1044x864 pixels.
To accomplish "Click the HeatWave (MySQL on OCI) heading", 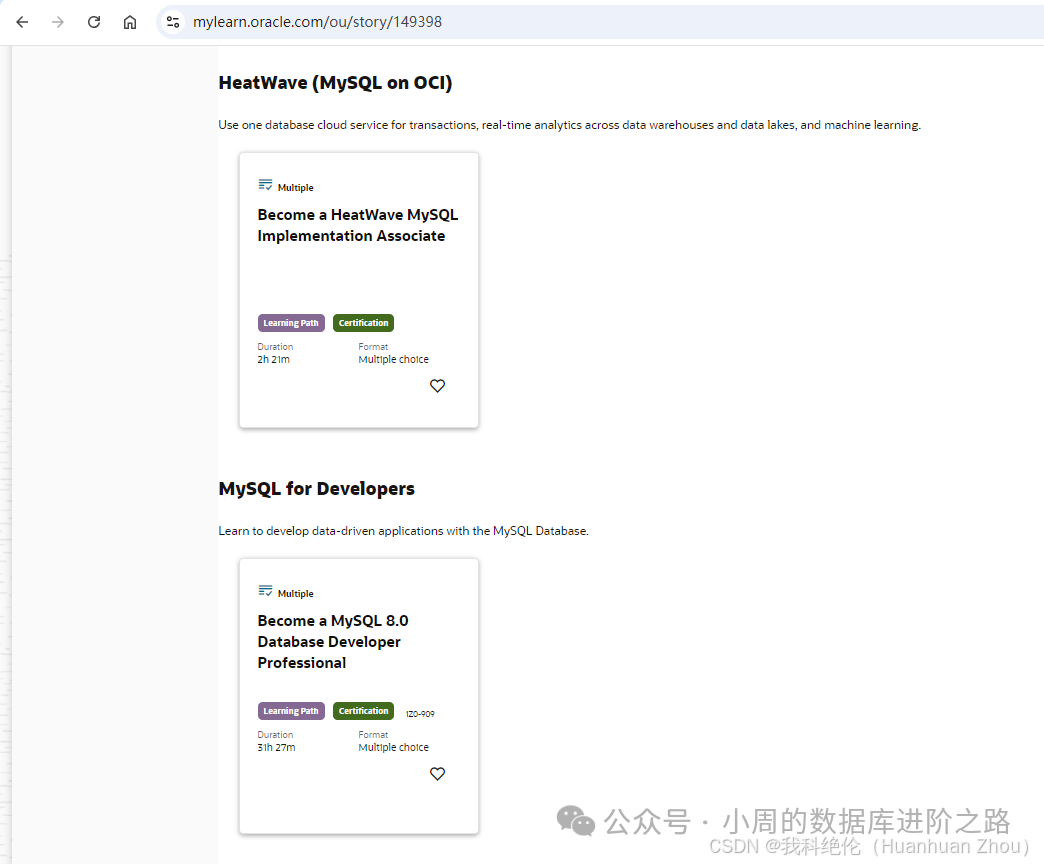I will [x=335, y=83].
